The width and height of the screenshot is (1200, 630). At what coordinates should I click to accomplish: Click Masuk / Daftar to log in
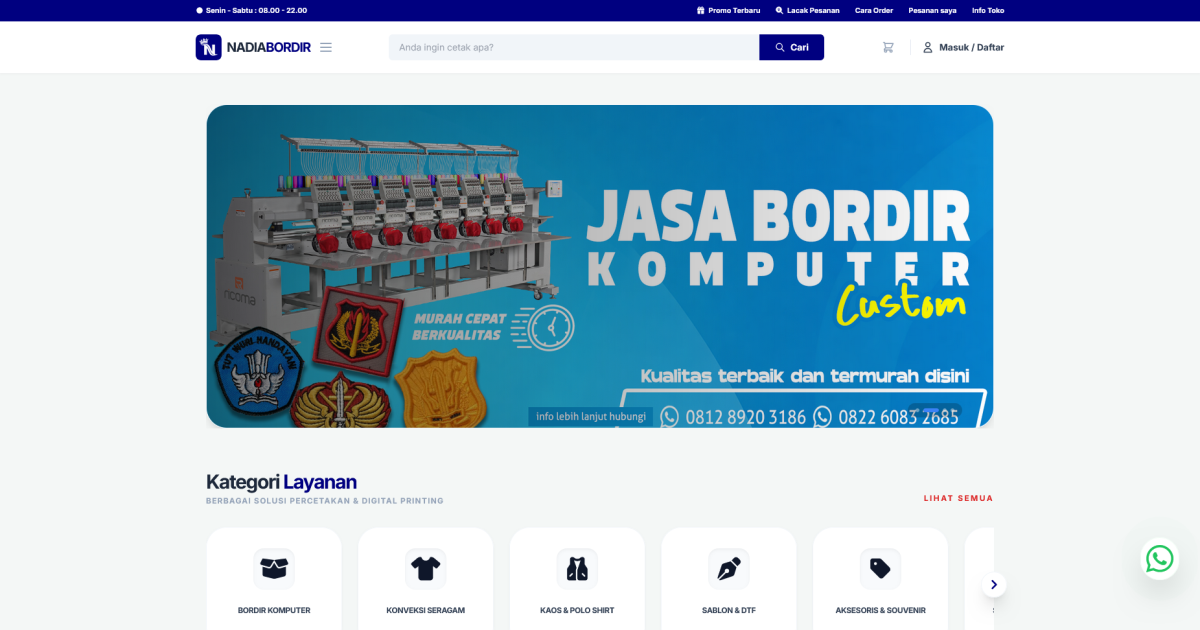963,47
